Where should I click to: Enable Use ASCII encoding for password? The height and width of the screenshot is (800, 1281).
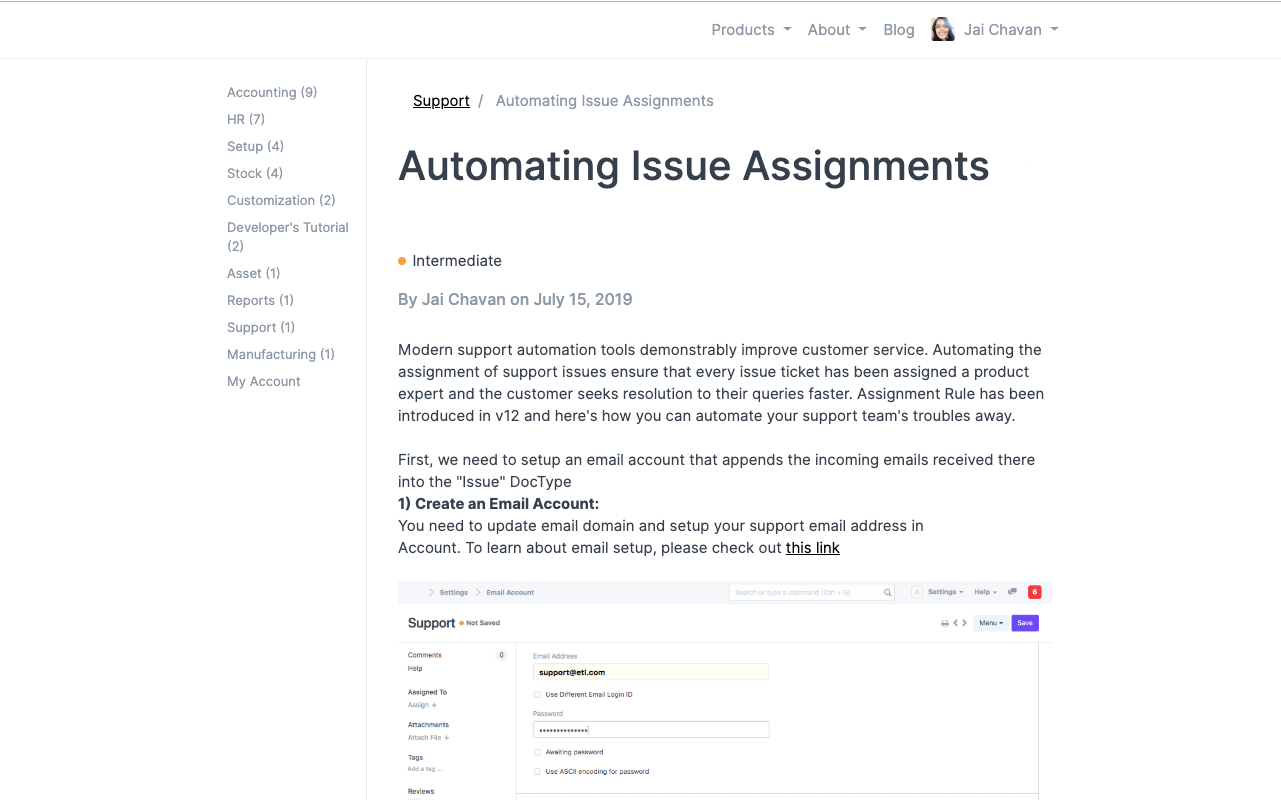pos(537,772)
